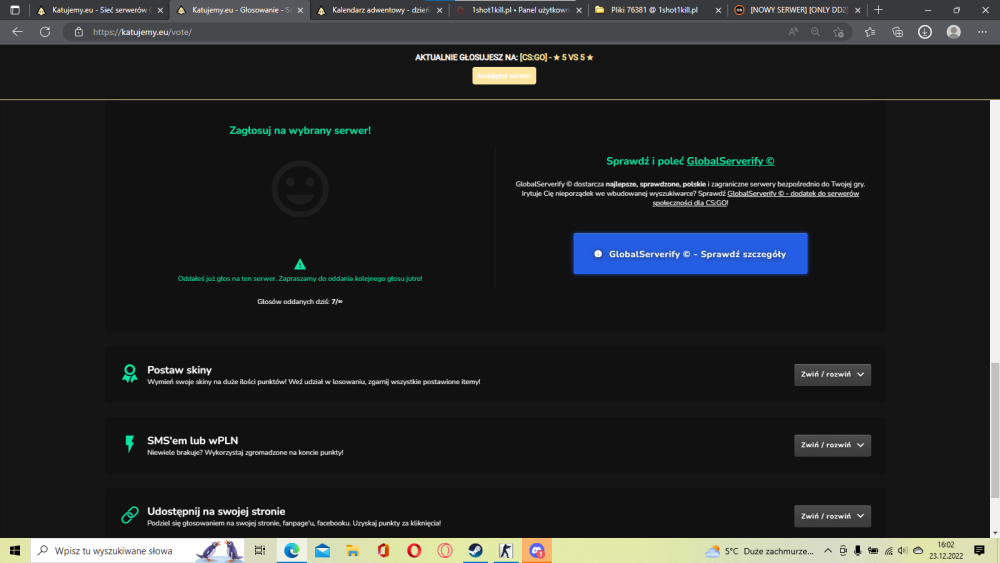Show hidden system tray icons
Screen dimensions: 1000x563
[828, 550]
